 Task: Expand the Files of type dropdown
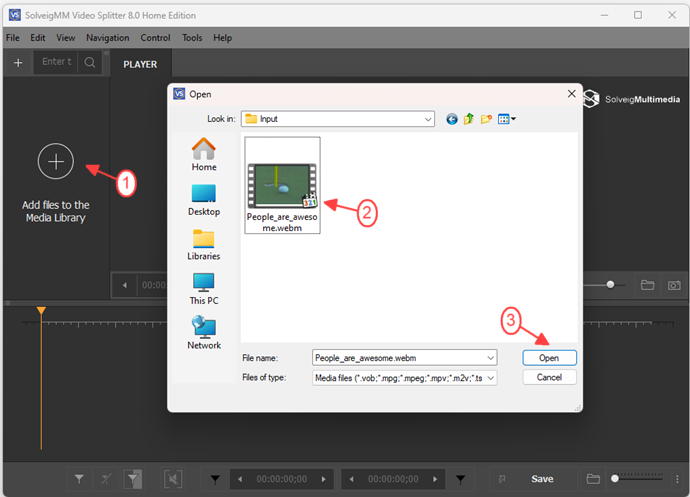pos(489,378)
